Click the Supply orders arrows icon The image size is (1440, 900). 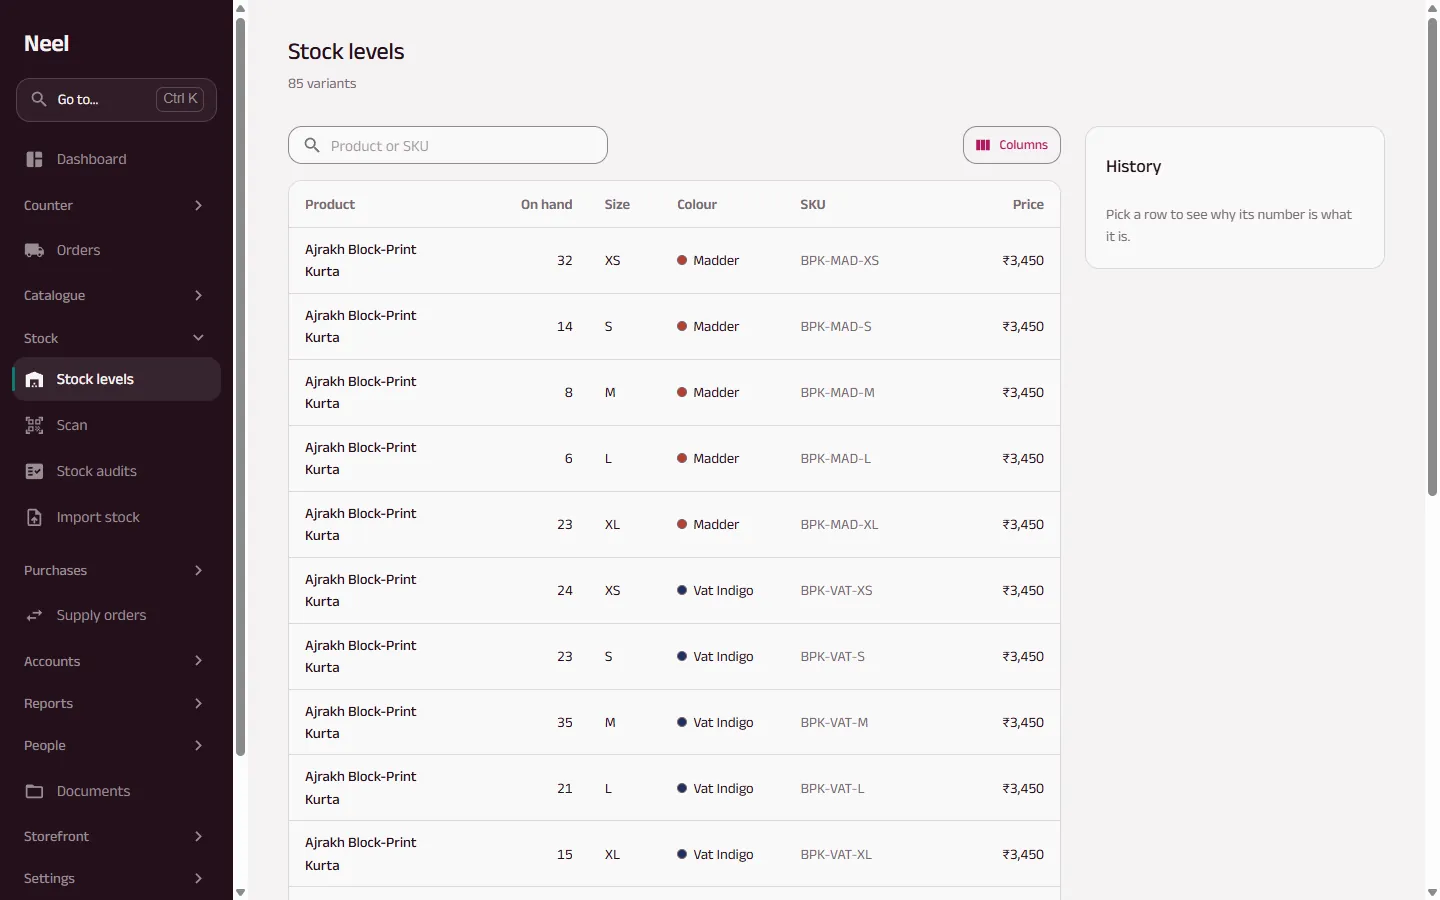[x=34, y=615]
